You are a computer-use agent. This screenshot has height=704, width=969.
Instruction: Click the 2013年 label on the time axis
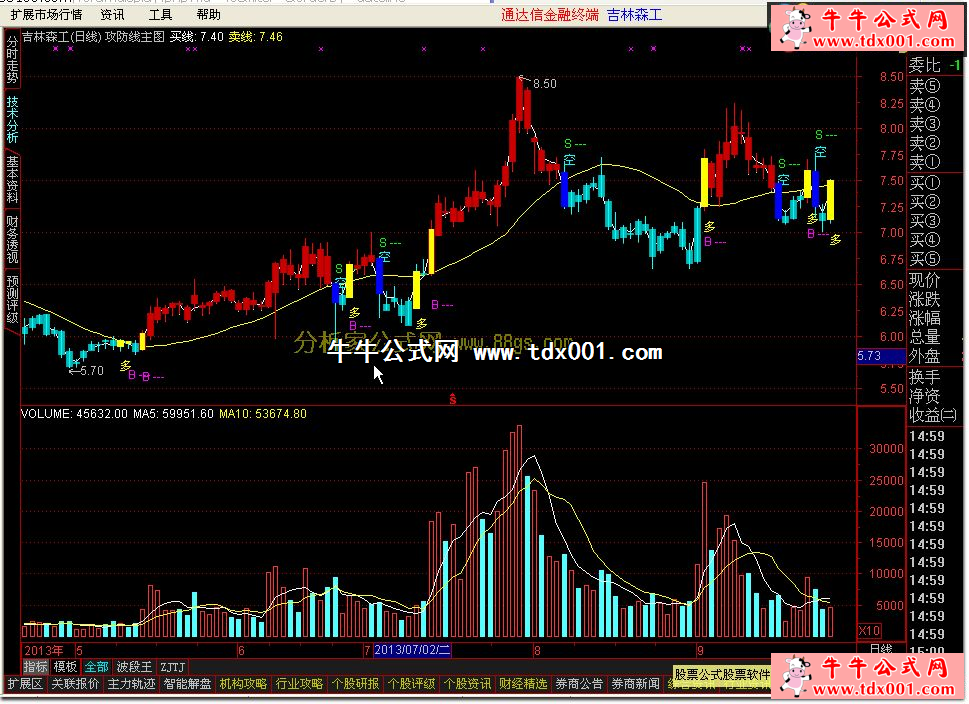tap(43, 650)
